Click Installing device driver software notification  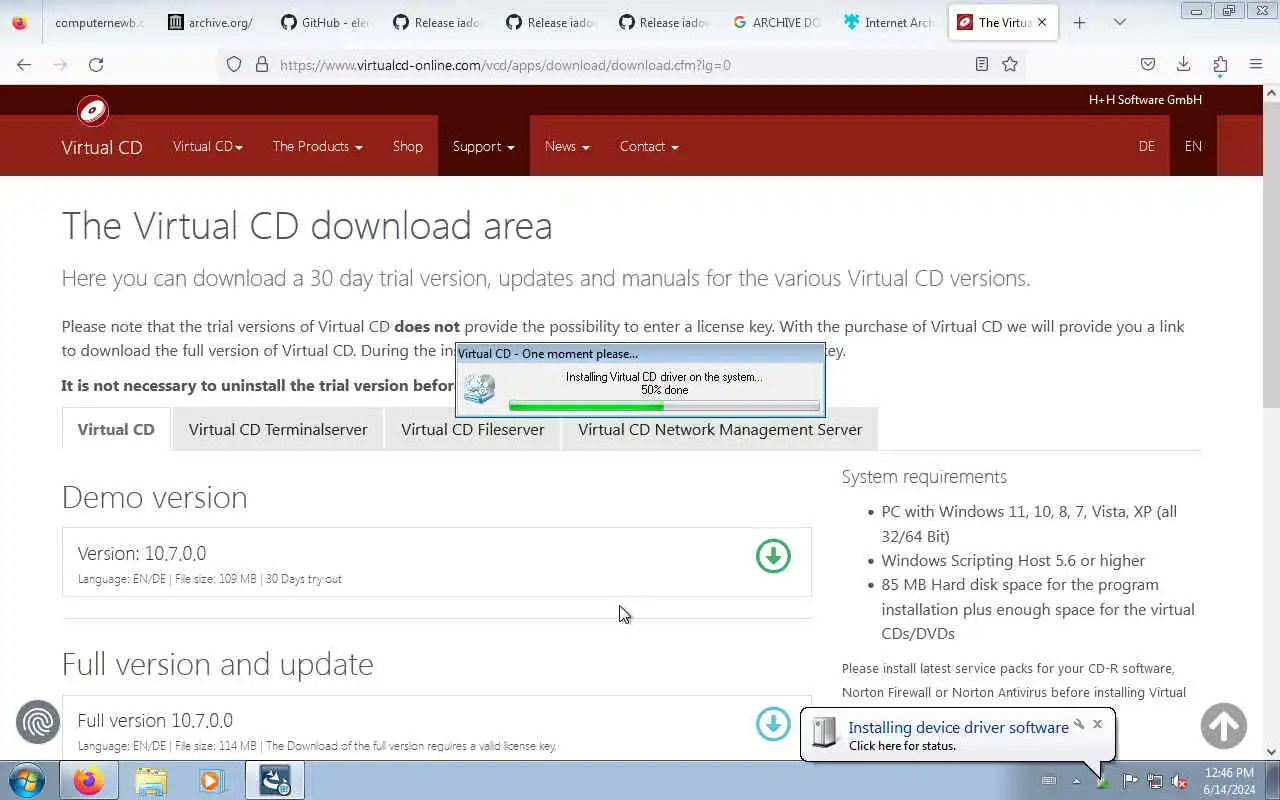(958, 728)
